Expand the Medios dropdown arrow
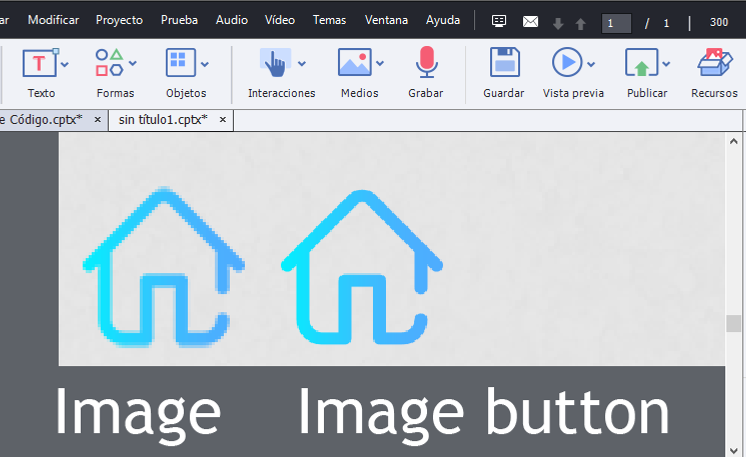This screenshot has height=457, width=746. point(380,64)
